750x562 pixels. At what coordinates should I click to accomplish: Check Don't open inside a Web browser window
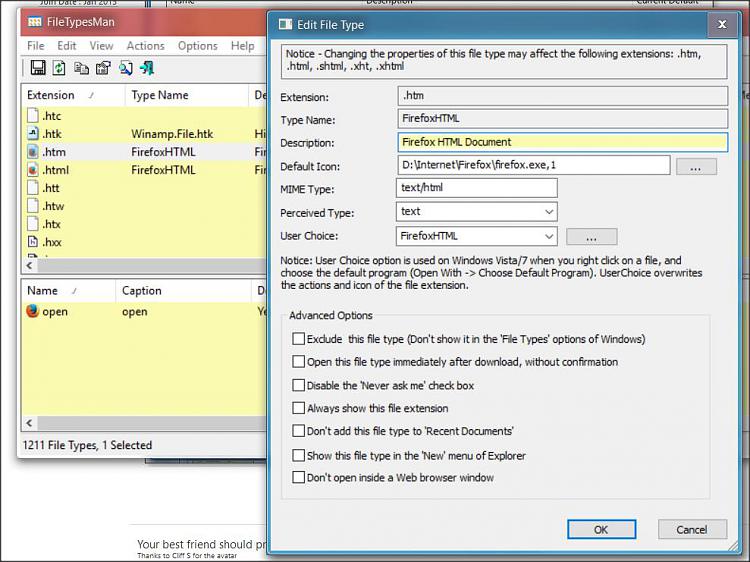coord(298,477)
